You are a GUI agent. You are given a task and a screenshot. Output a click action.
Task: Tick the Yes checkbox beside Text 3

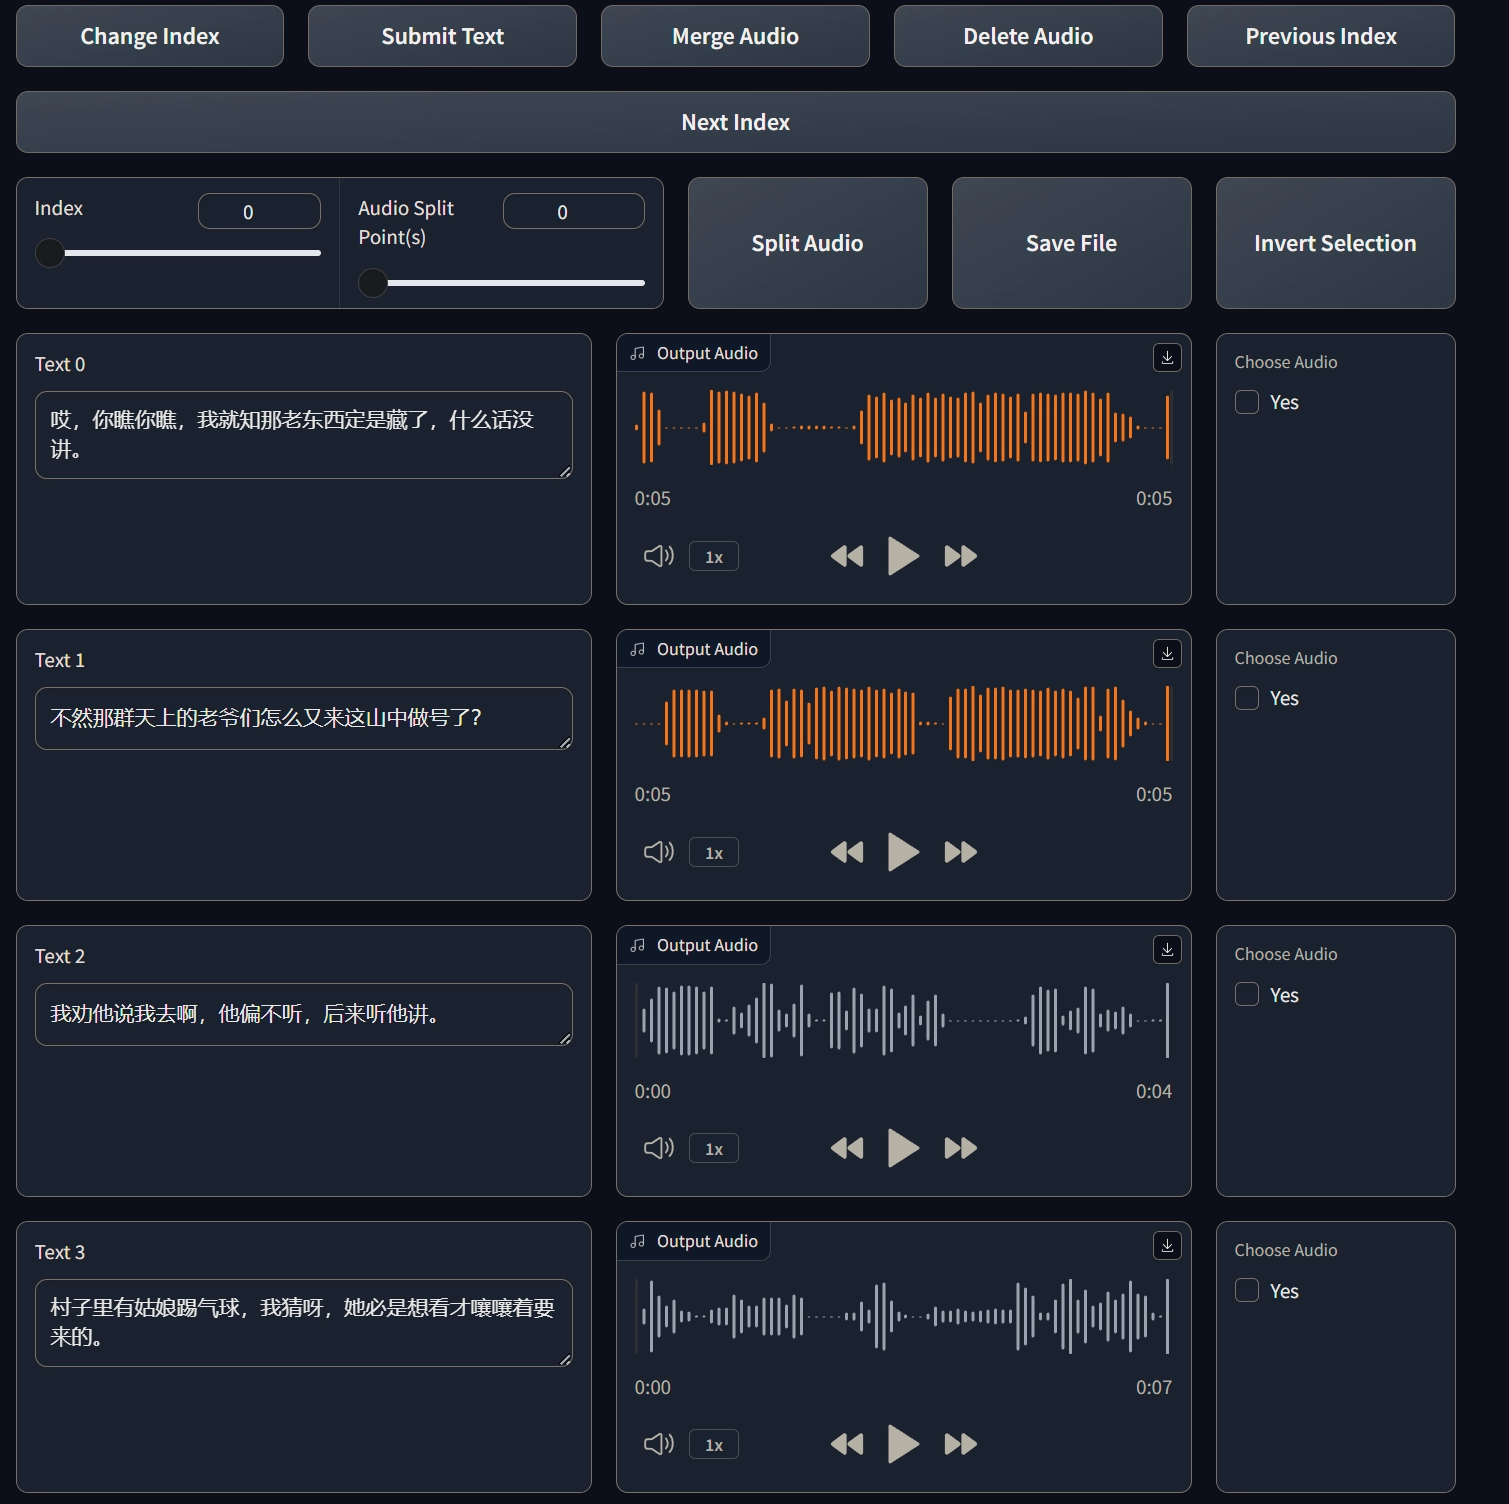[x=1247, y=1290]
